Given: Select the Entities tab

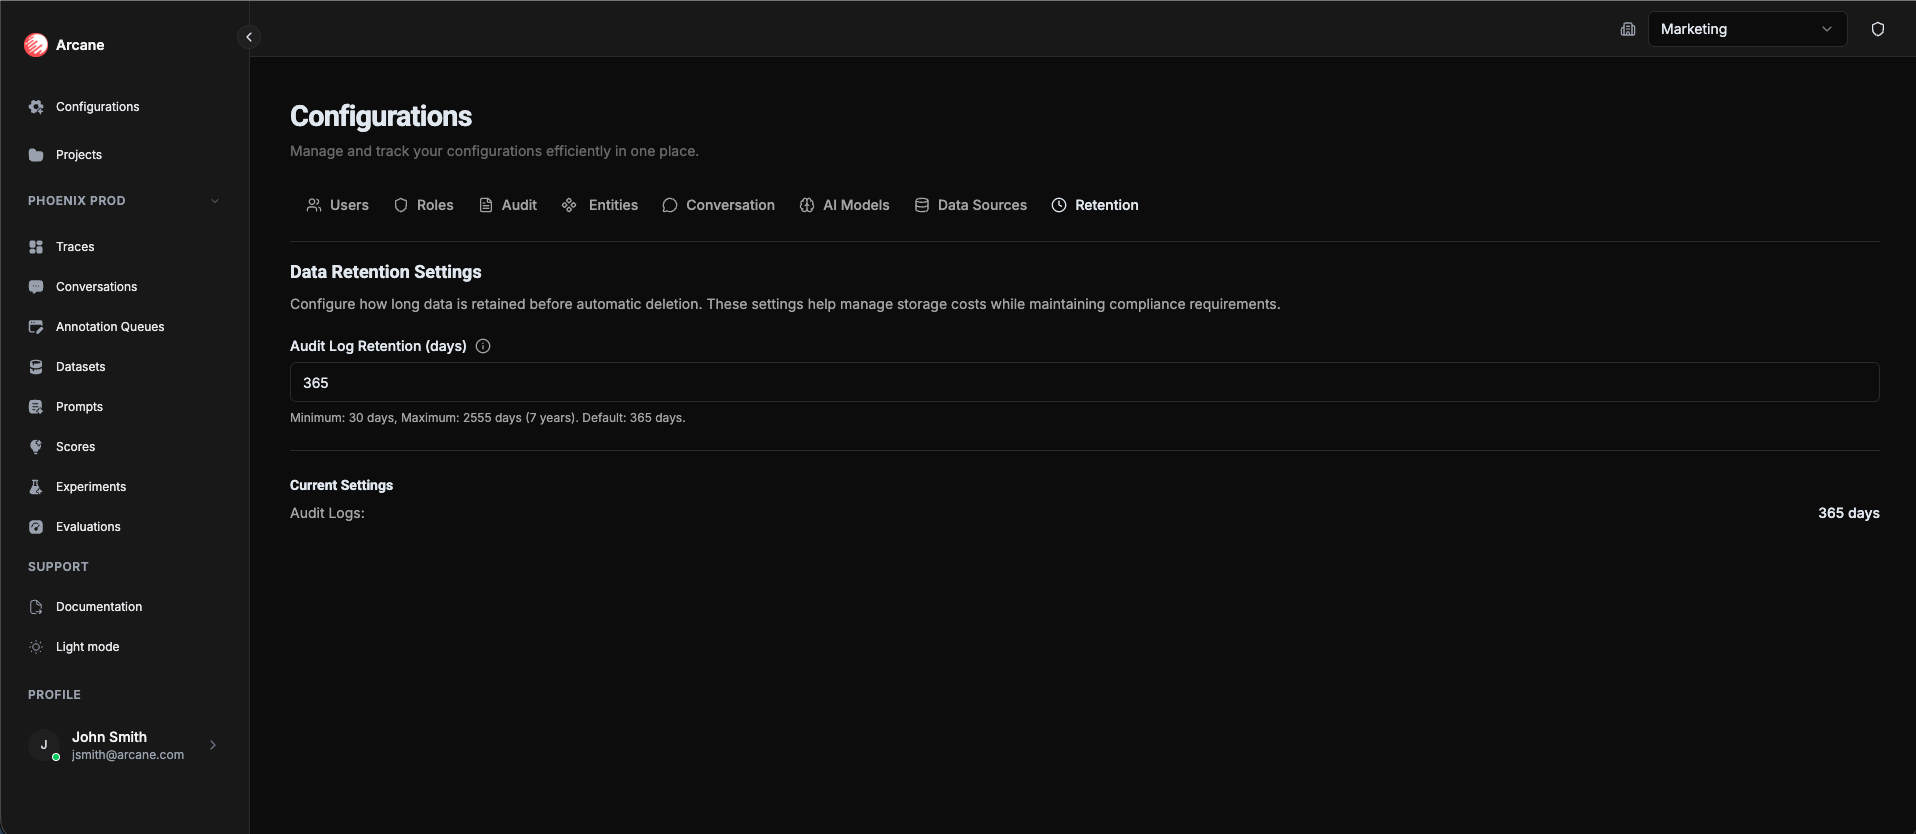Looking at the screenshot, I should coord(600,205).
